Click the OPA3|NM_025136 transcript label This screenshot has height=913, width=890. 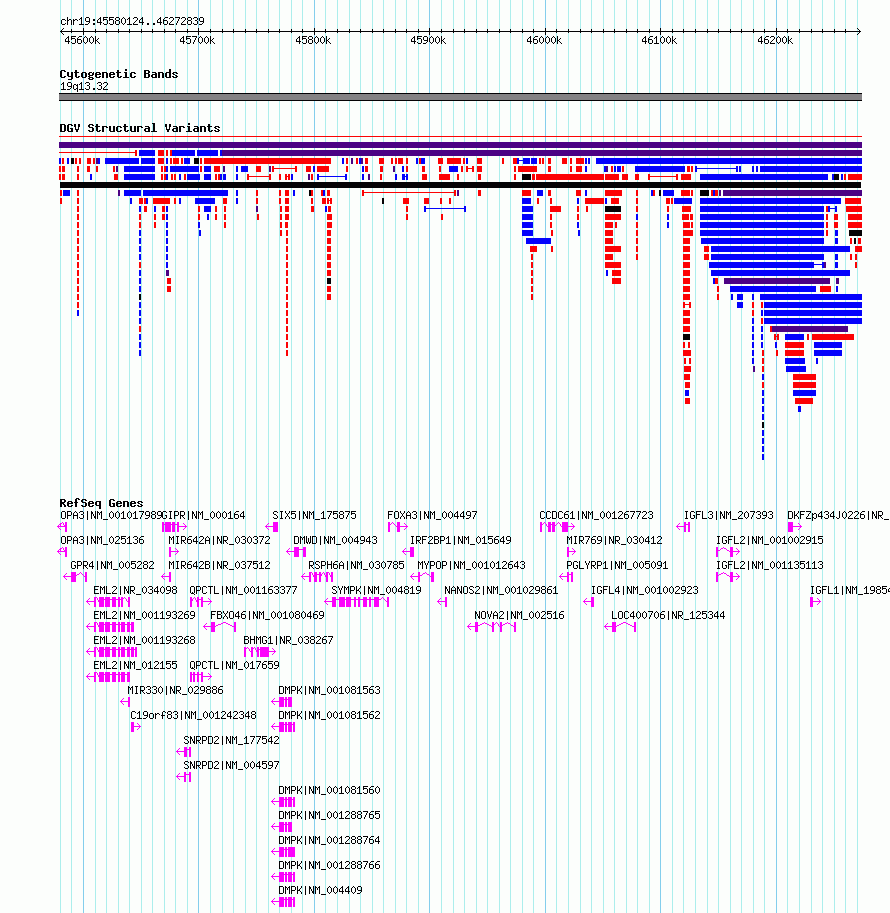point(103,540)
